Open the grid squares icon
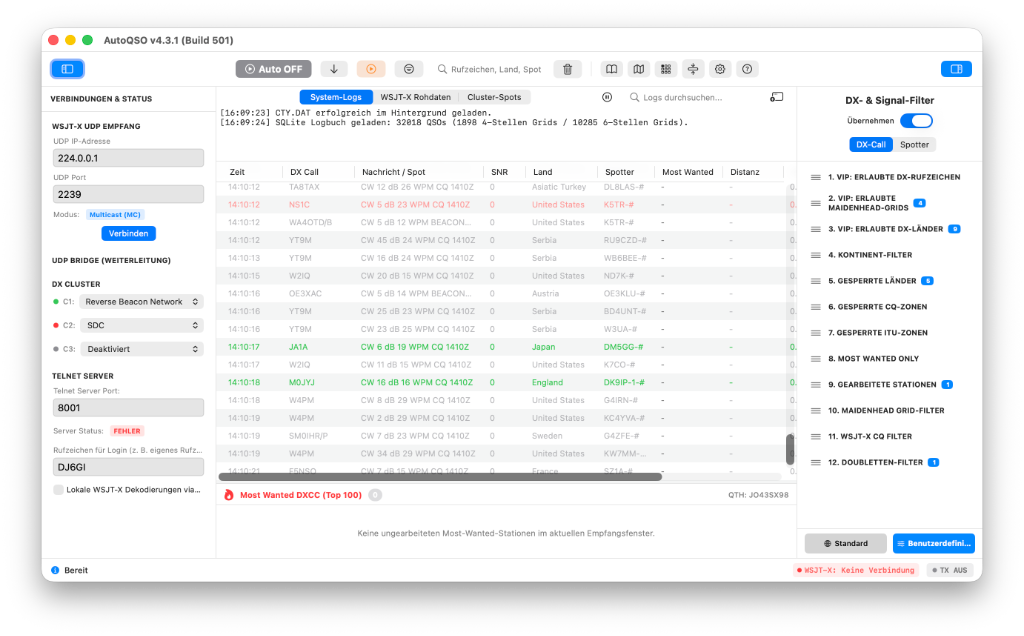 coord(665,69)
